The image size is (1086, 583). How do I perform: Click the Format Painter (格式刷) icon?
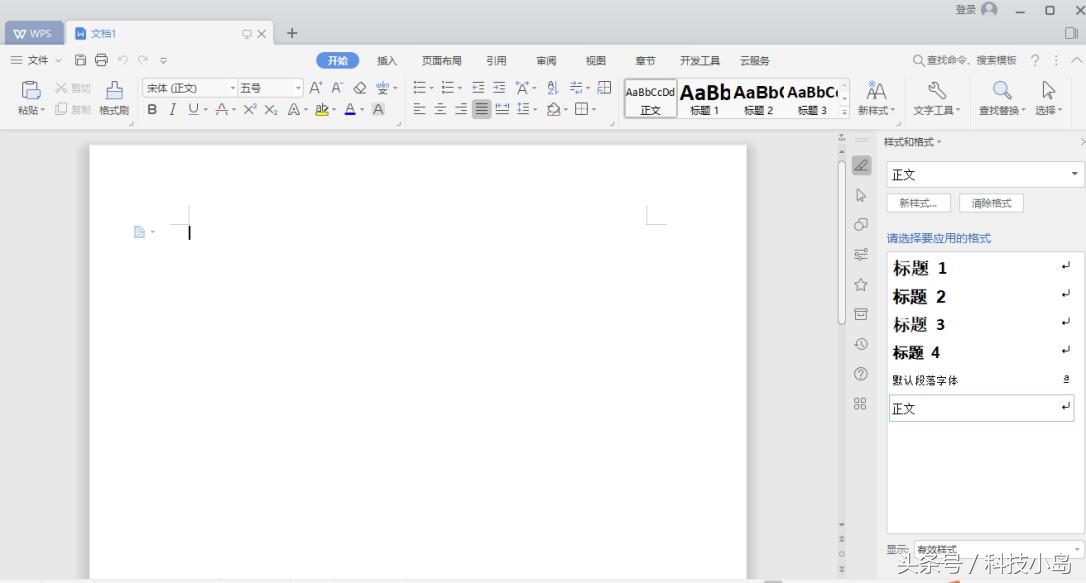tap(114, 91)
